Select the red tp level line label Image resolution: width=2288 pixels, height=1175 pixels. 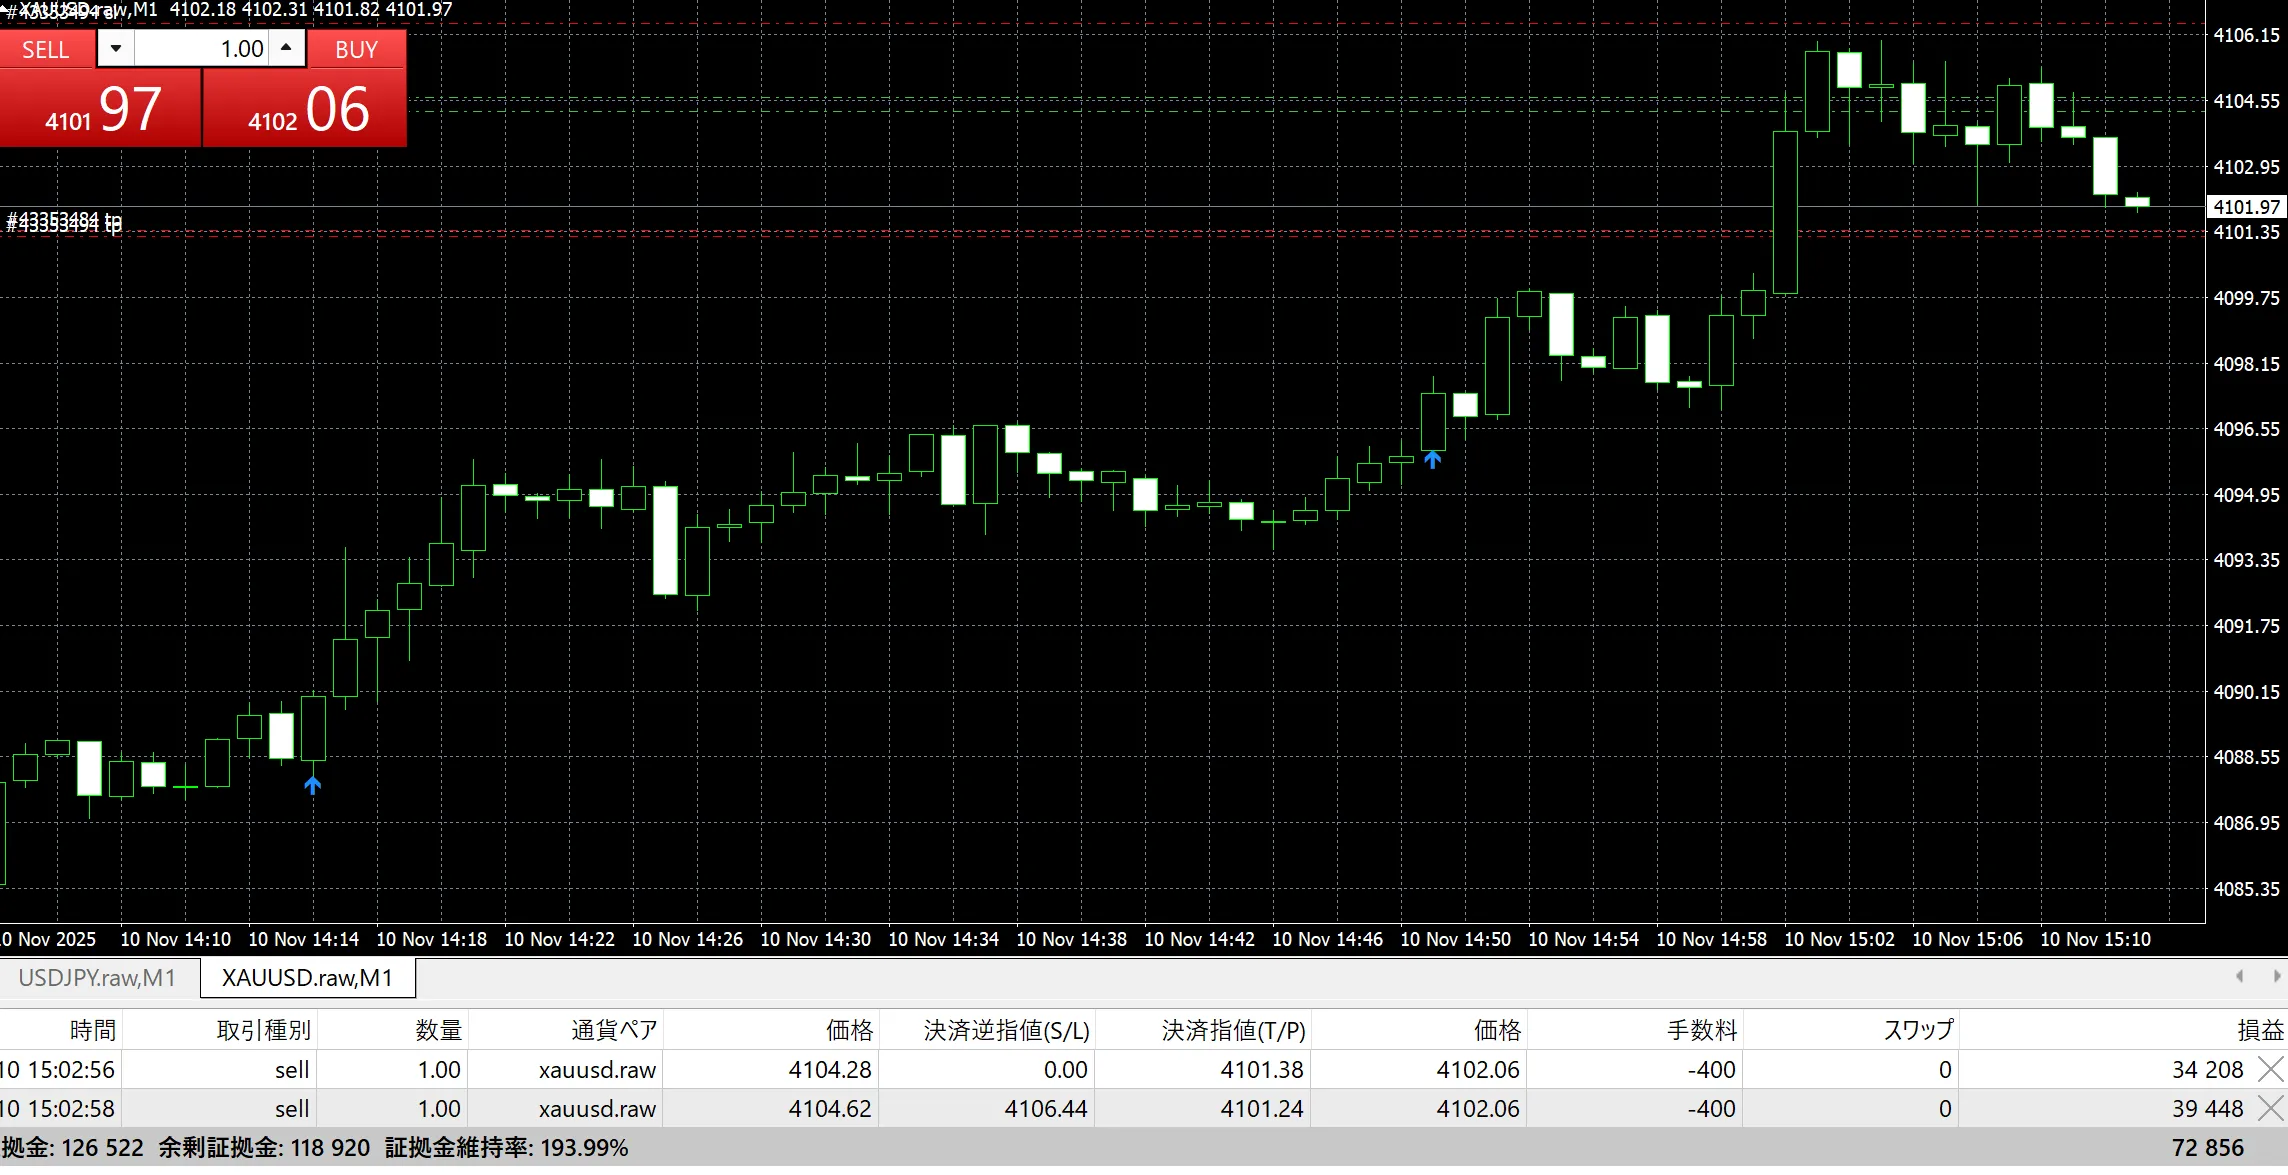tap(64, 224)
